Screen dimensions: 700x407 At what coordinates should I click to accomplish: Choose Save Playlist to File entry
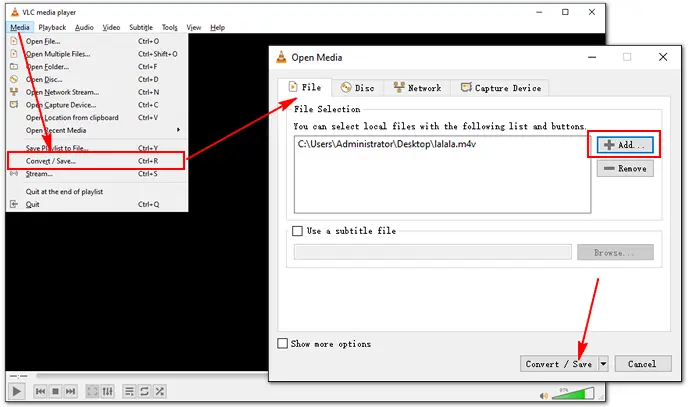pyautogui.click(x=97, y=148)
